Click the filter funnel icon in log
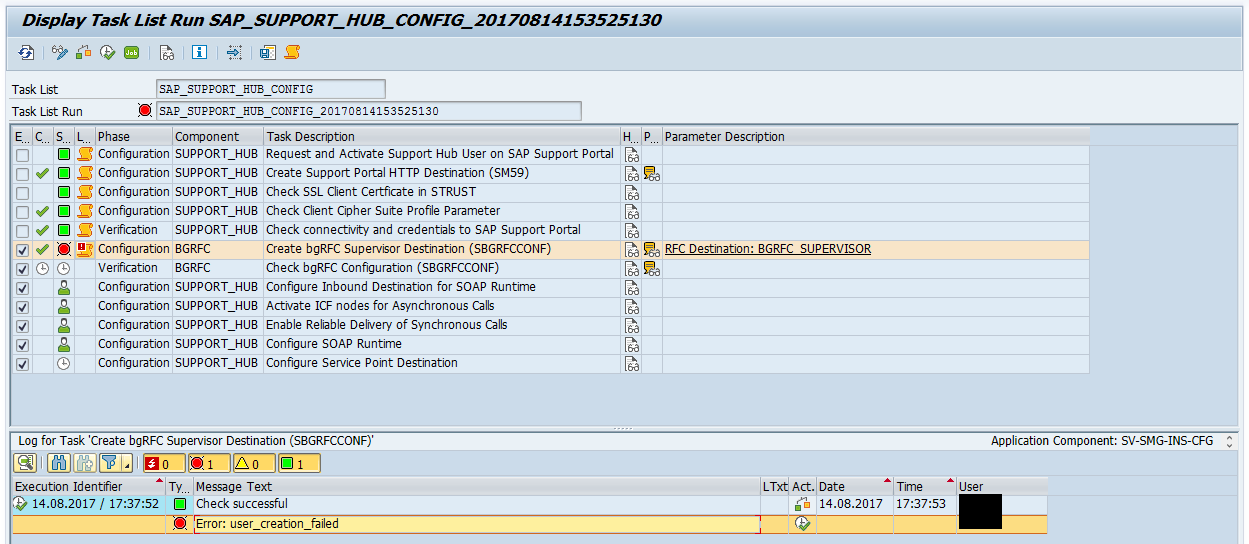1249x544 pixels. 110,463
